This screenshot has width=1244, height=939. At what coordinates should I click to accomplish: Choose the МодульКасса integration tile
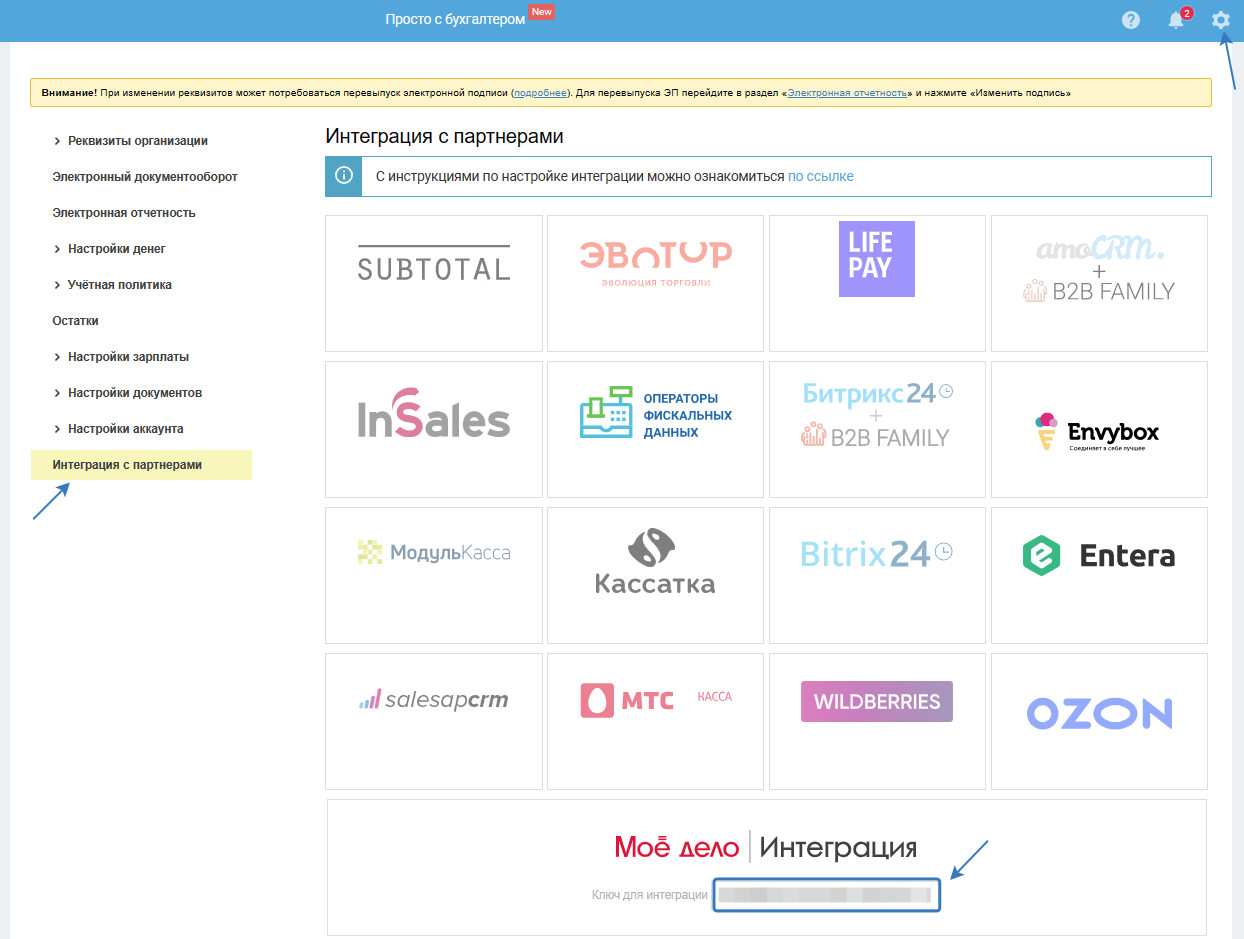[434, 575]
